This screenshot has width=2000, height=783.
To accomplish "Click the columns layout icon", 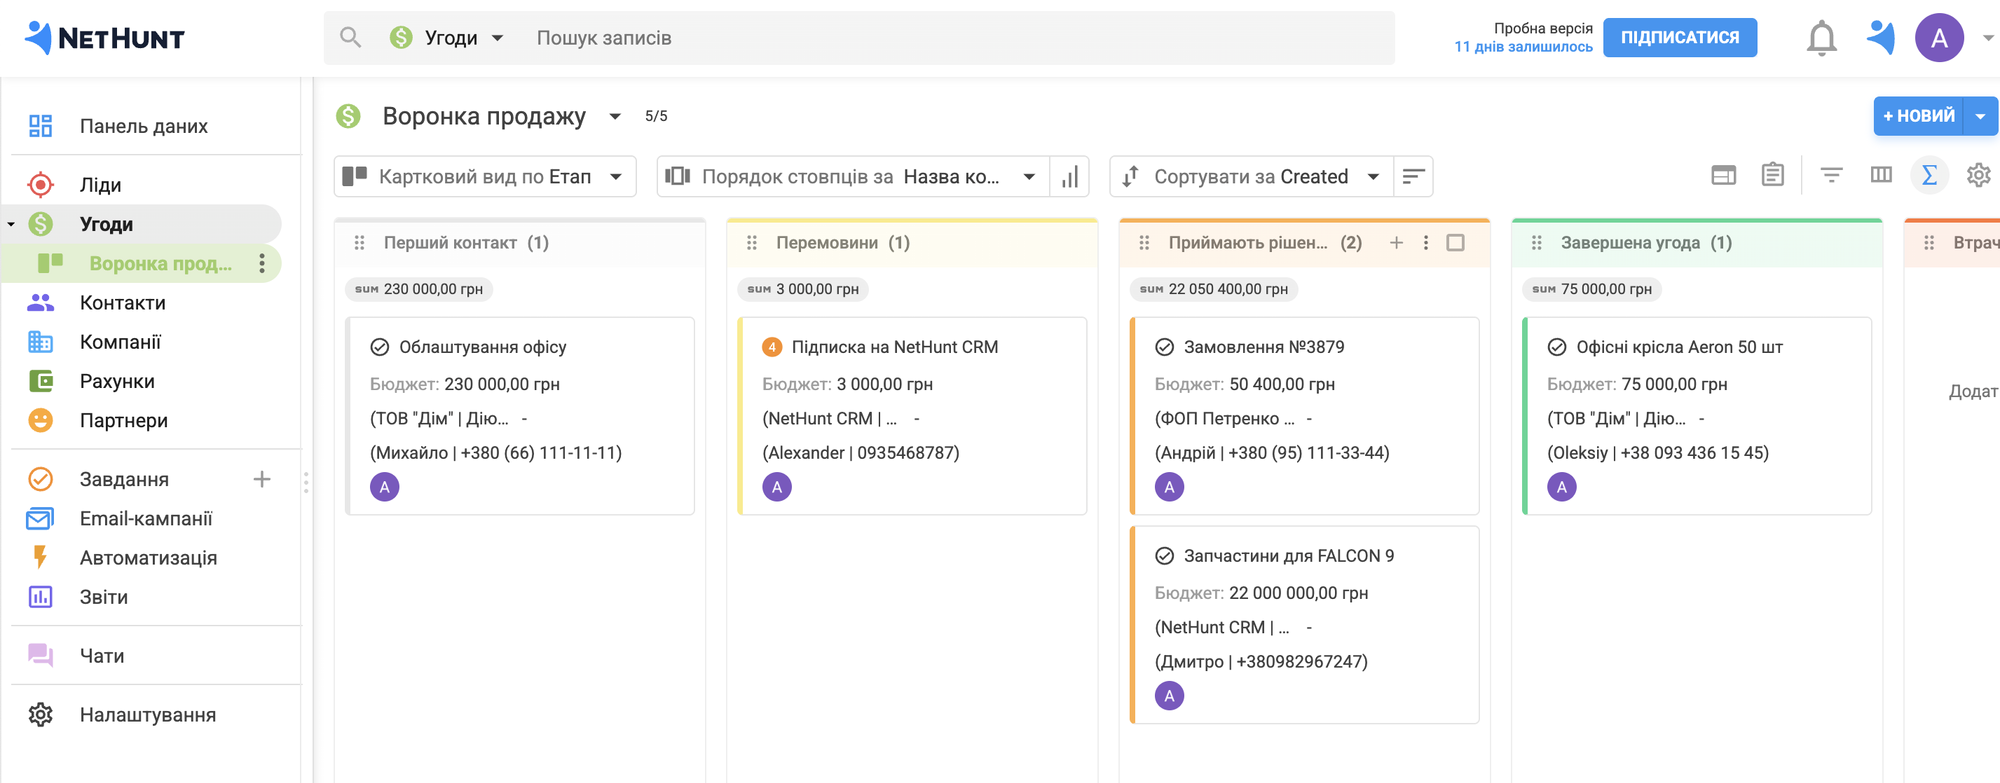I will pos(1880,176).
